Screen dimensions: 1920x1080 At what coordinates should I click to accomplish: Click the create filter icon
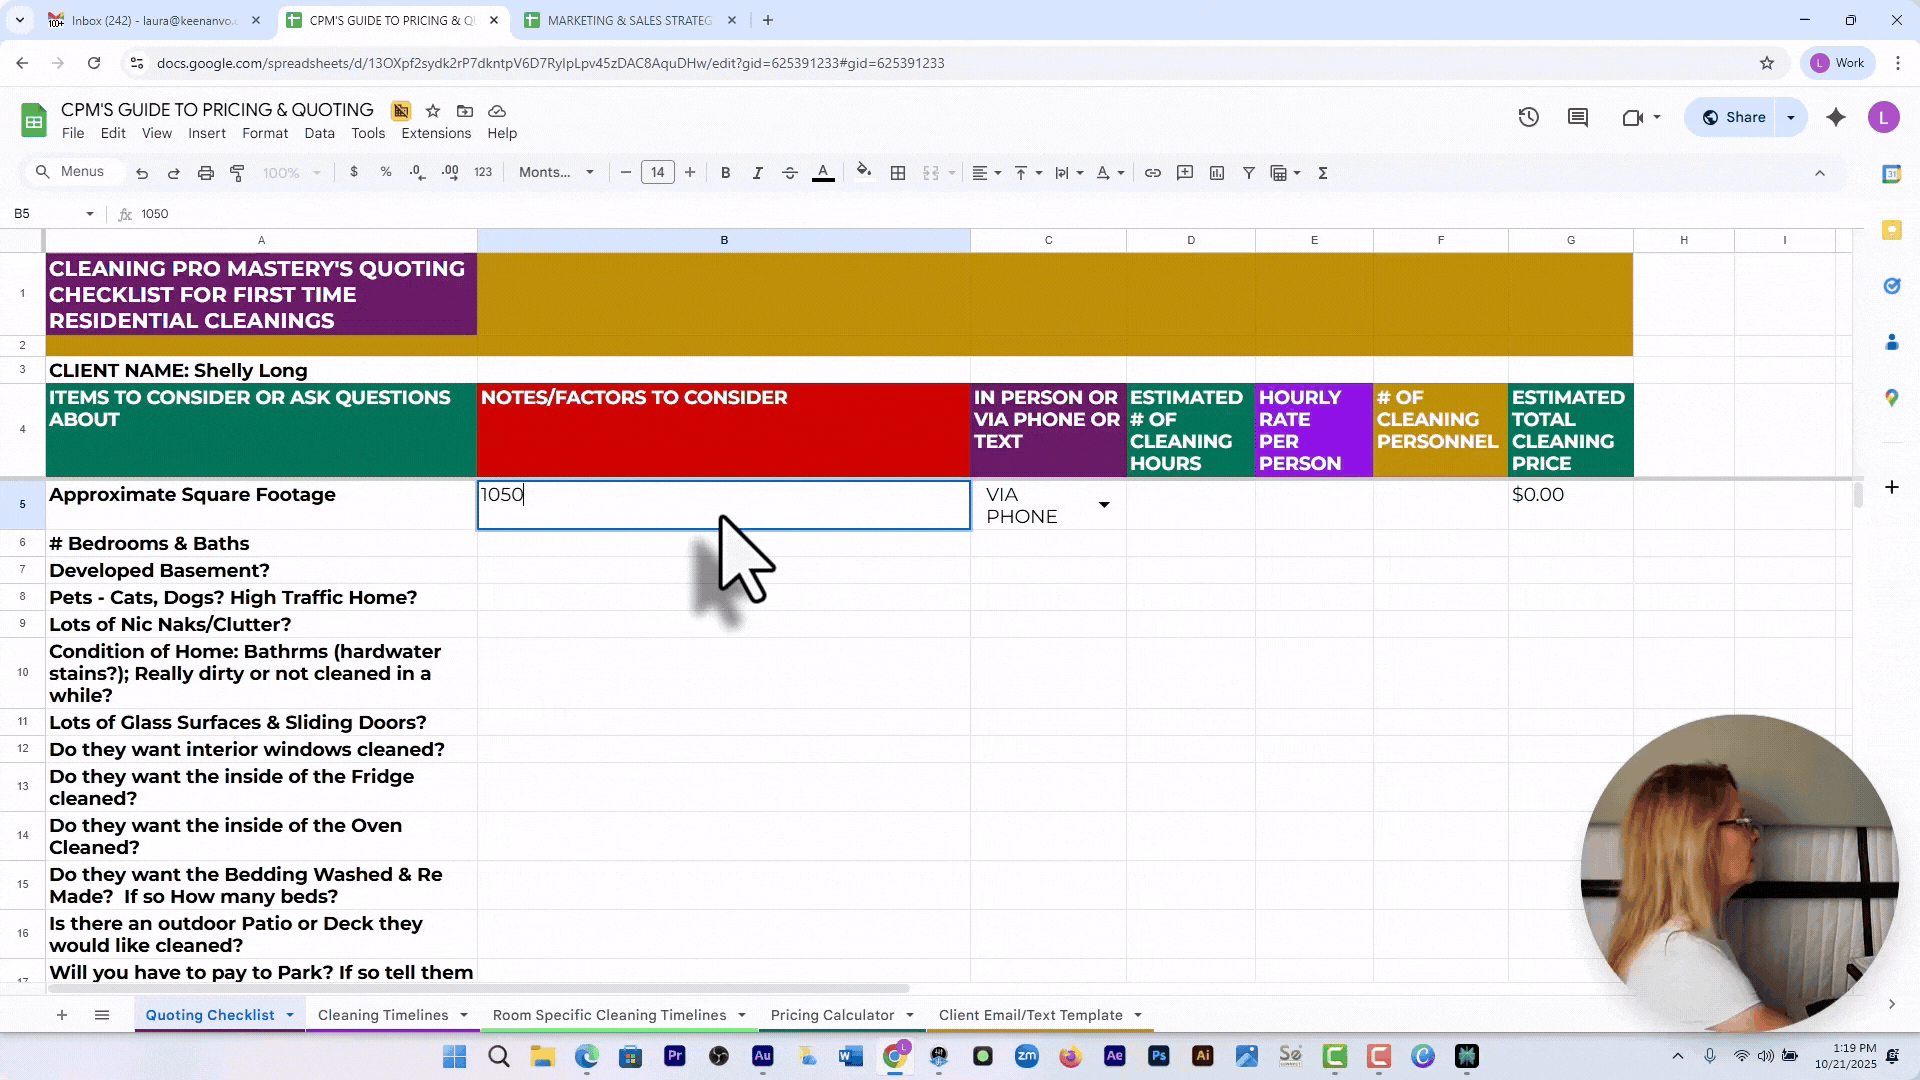click(x=1248, y=173)
